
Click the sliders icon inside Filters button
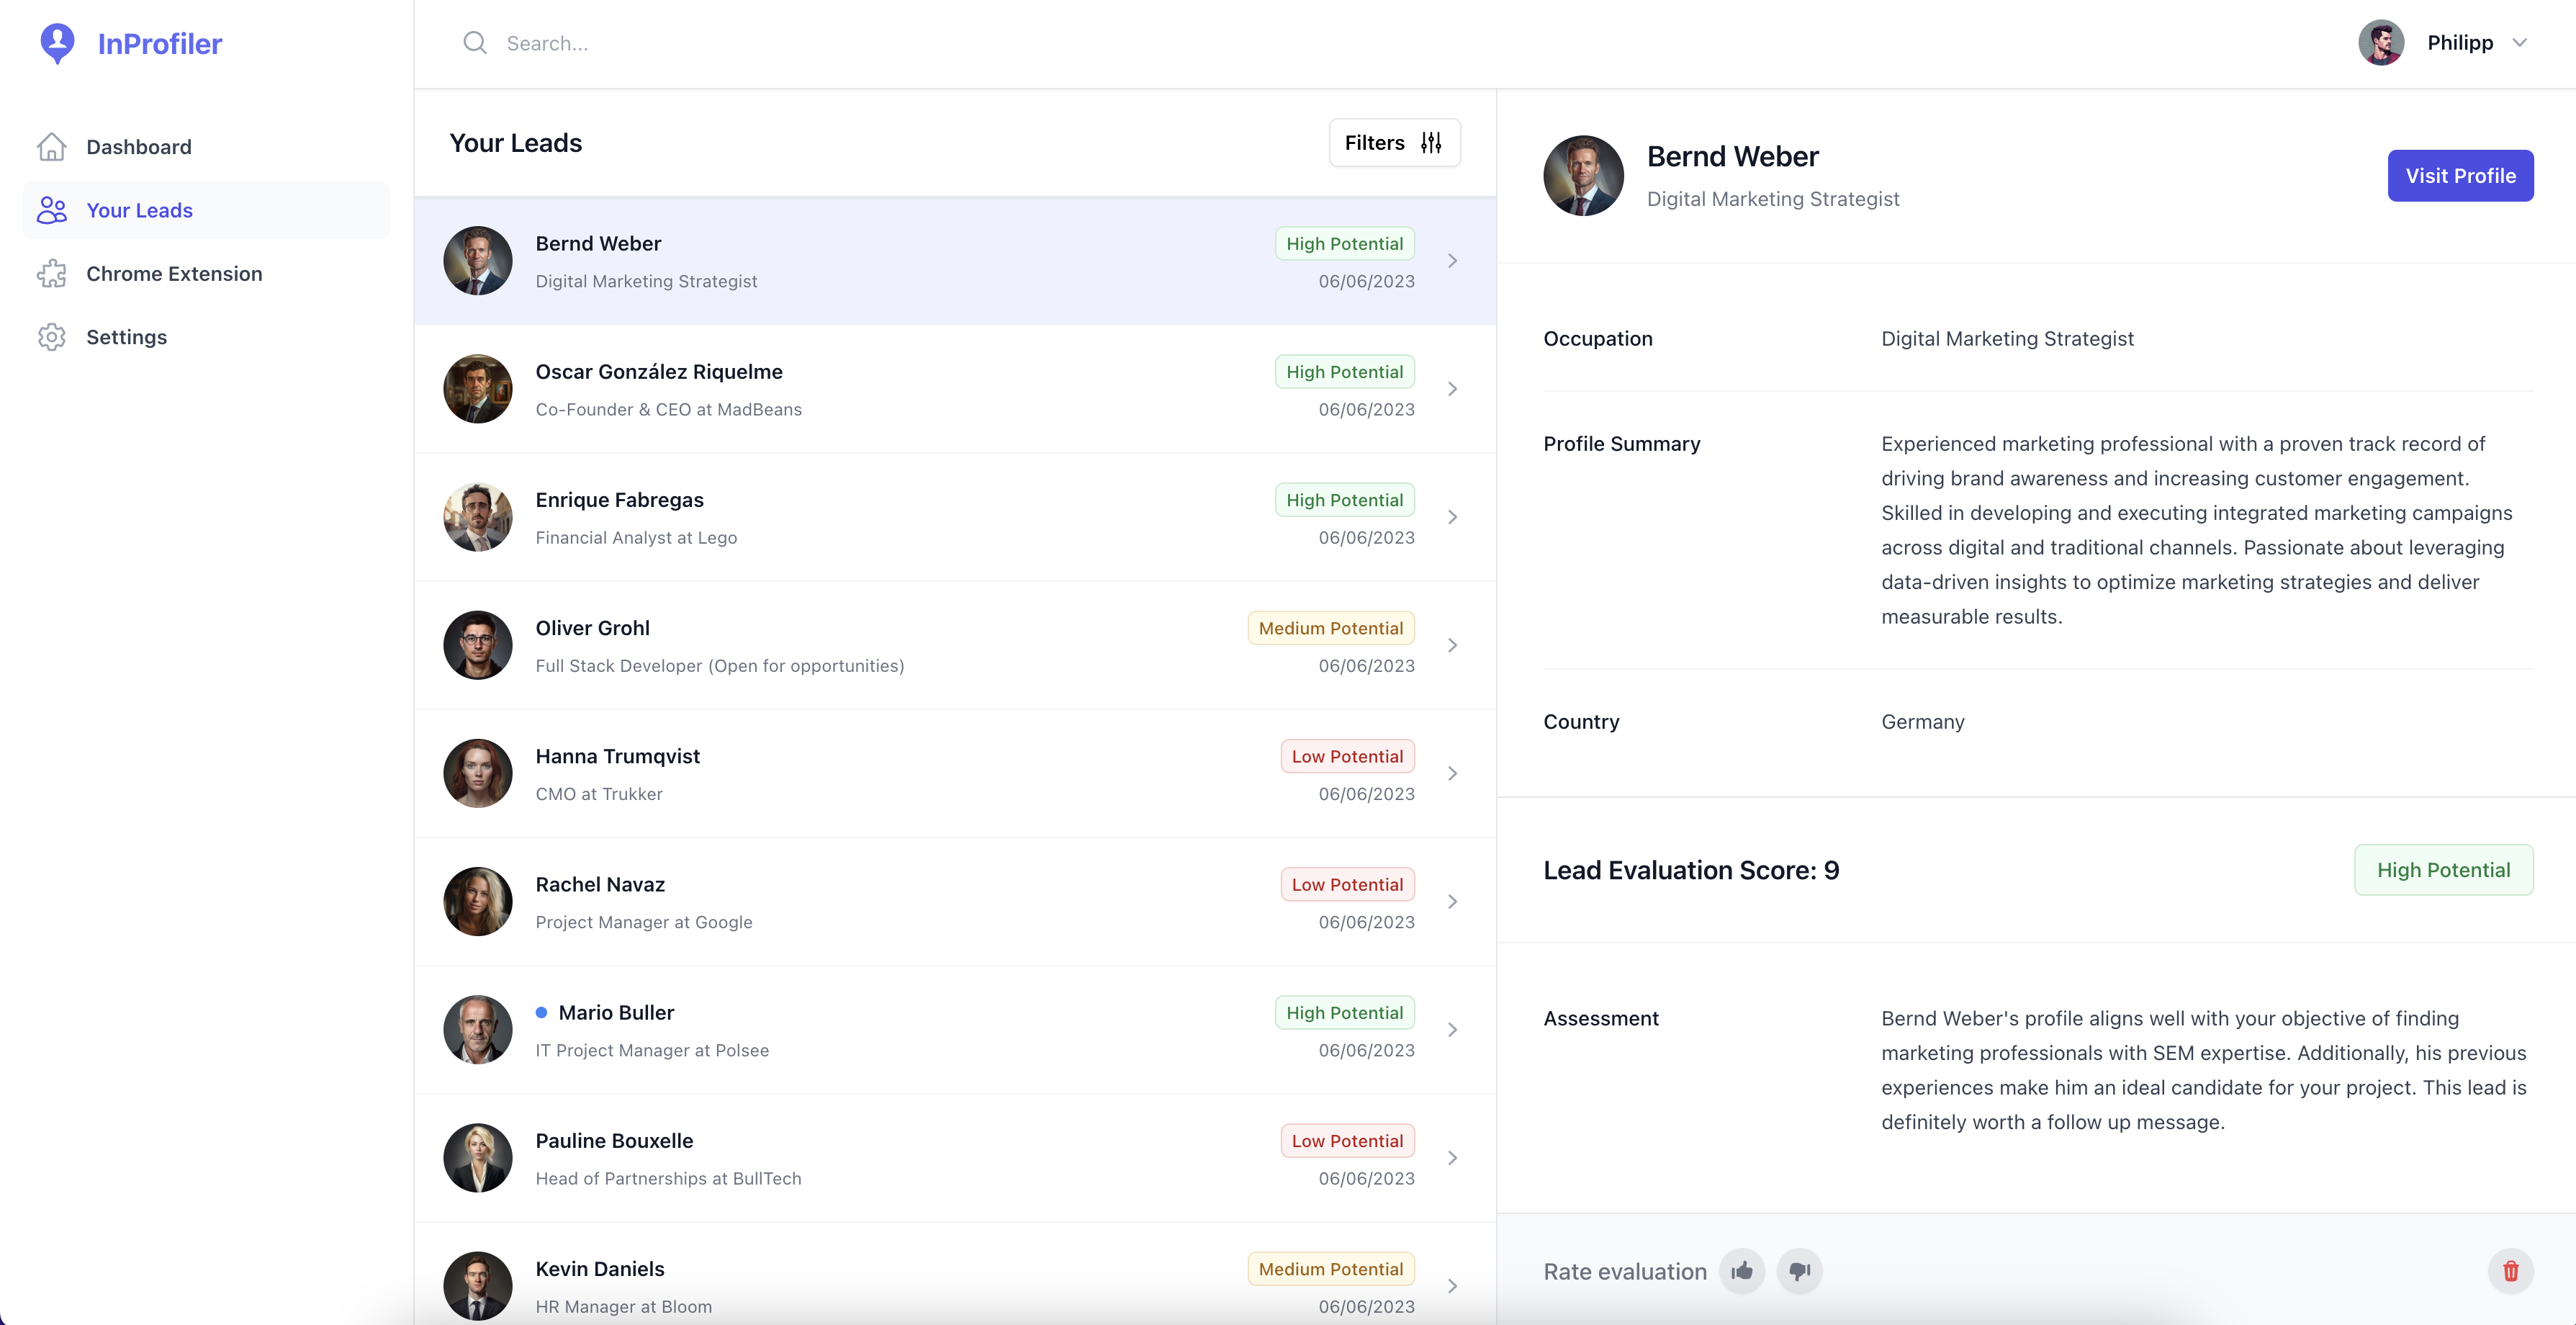(1430, 142)
